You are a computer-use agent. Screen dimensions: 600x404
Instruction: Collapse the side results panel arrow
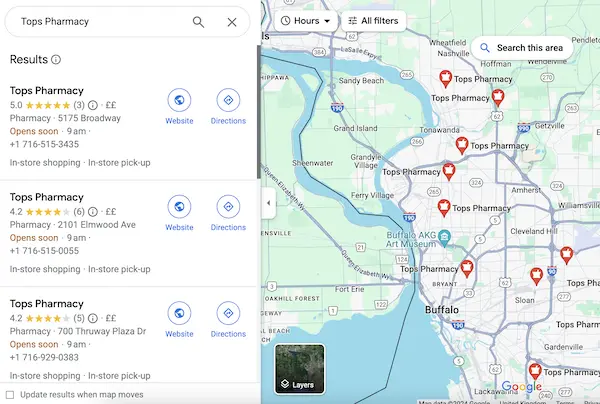pyautogui.click(x=269, y=203)
